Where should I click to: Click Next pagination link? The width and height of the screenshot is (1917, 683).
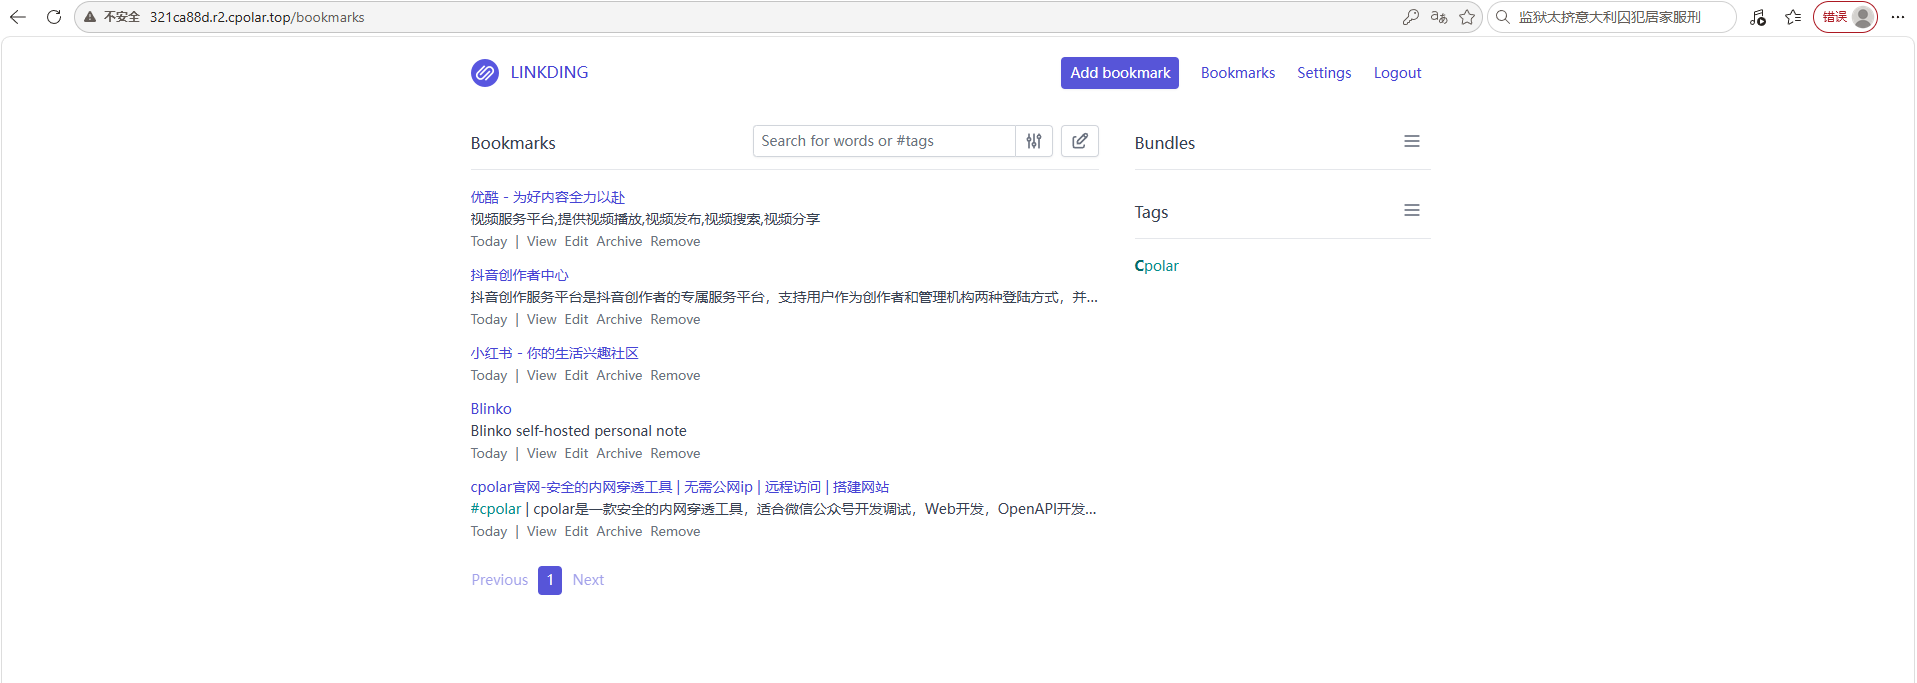pyautogui.click(x=588, y=580)
